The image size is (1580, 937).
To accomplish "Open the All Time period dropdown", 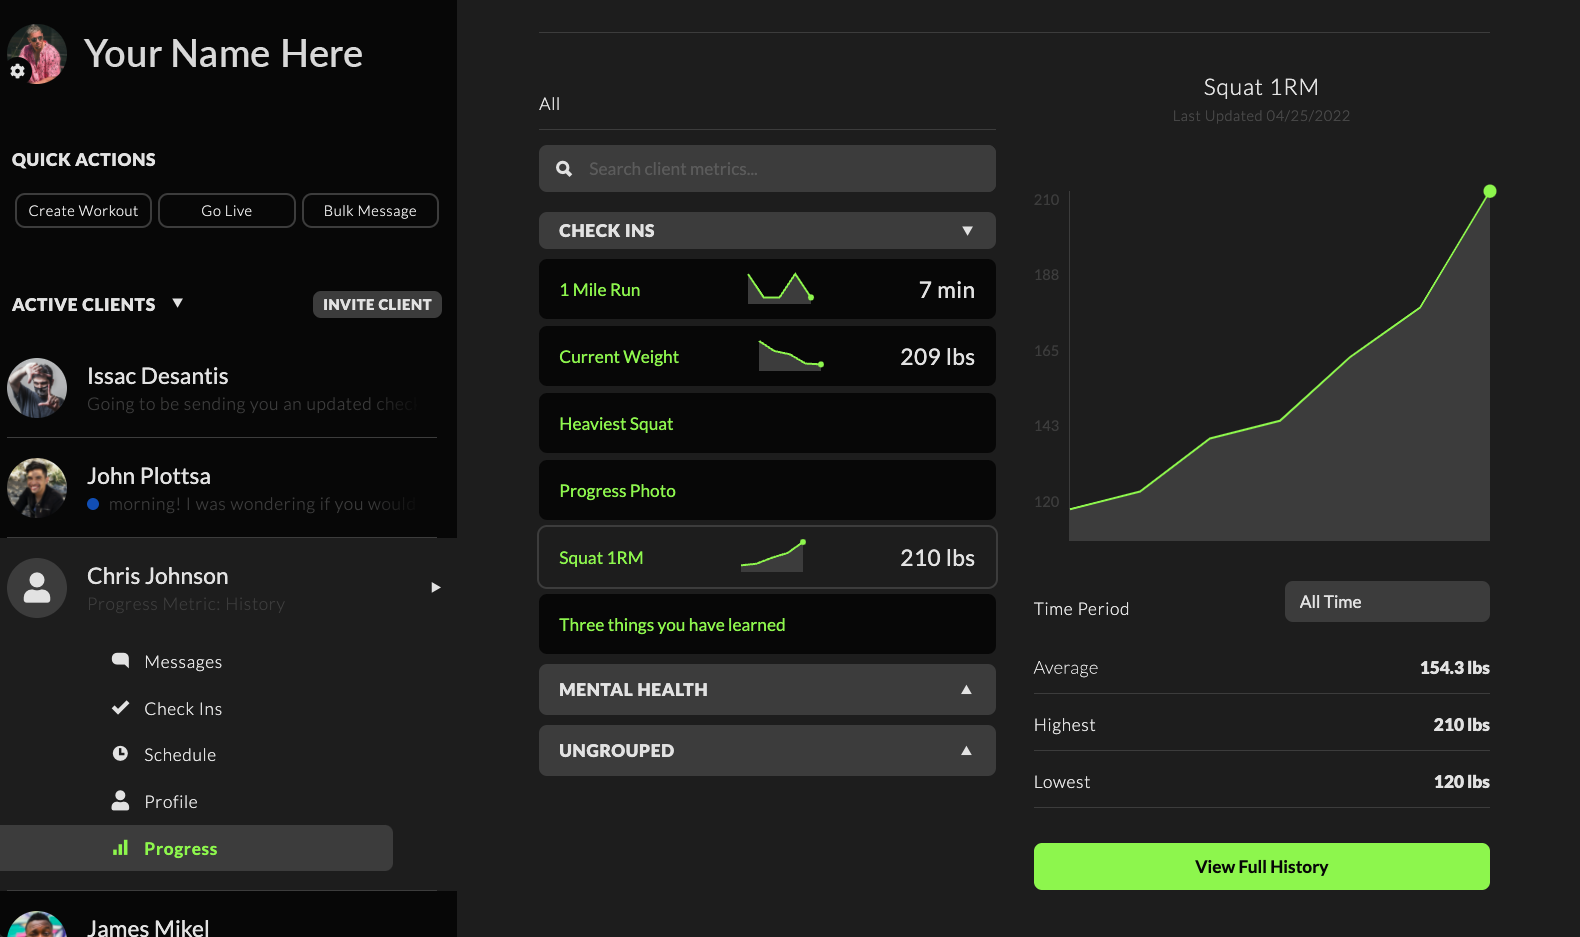I will [x=1386, y=602].
